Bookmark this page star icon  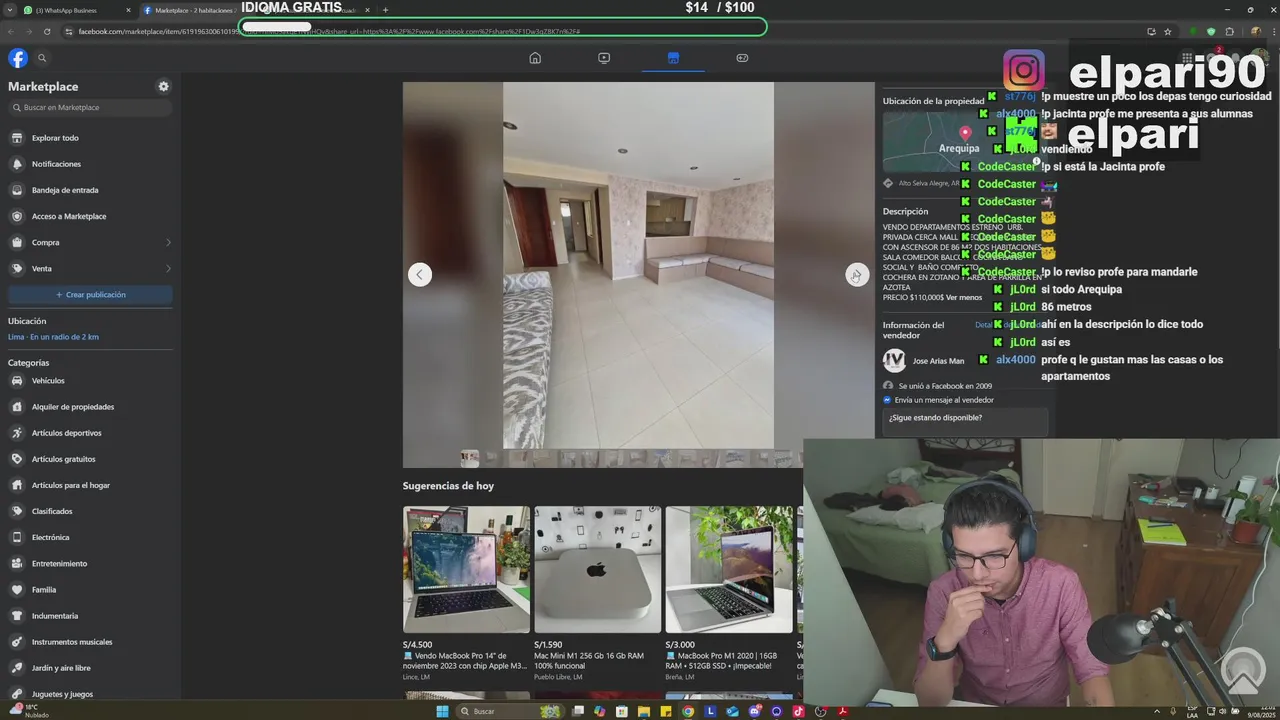[x=1167, y=31]
